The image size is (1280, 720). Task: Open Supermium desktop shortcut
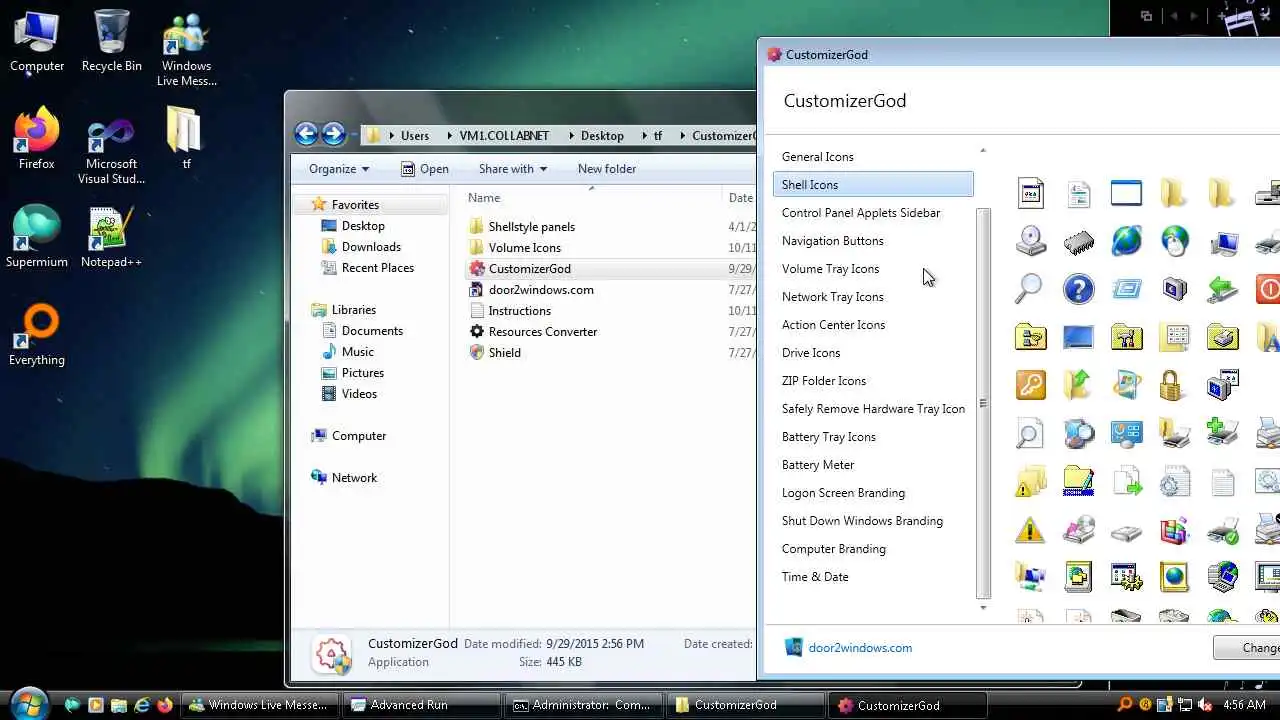point(37,237)
